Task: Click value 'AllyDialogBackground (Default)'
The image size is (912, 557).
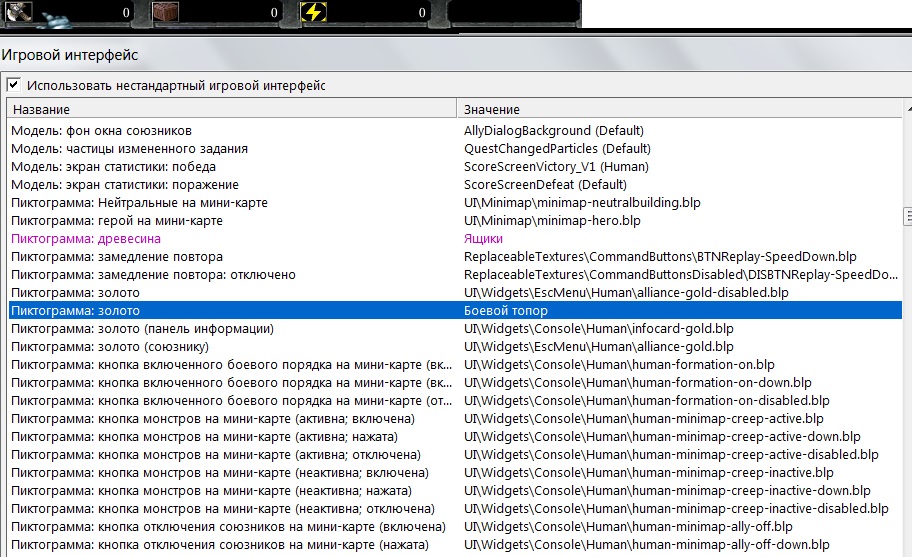Action: point(554,130)
